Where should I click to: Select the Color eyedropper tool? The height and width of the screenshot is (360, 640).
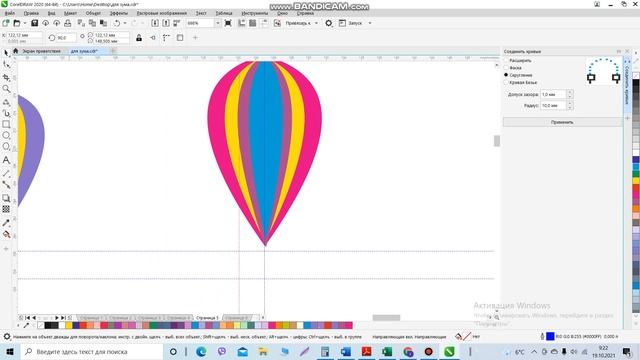(6, 223)
